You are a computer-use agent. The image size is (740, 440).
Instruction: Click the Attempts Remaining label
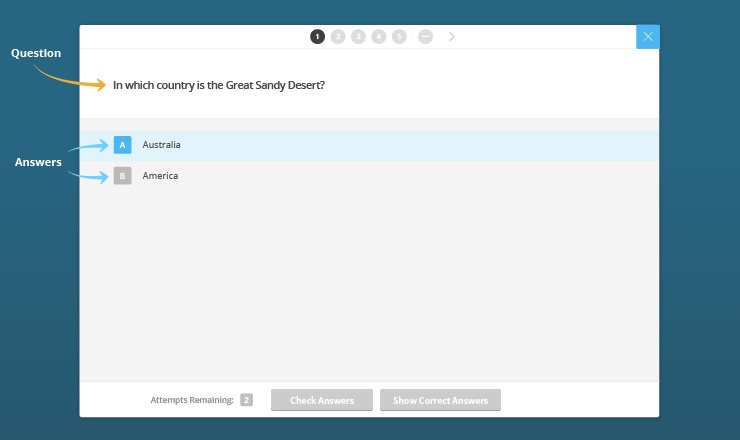(192, 400)
